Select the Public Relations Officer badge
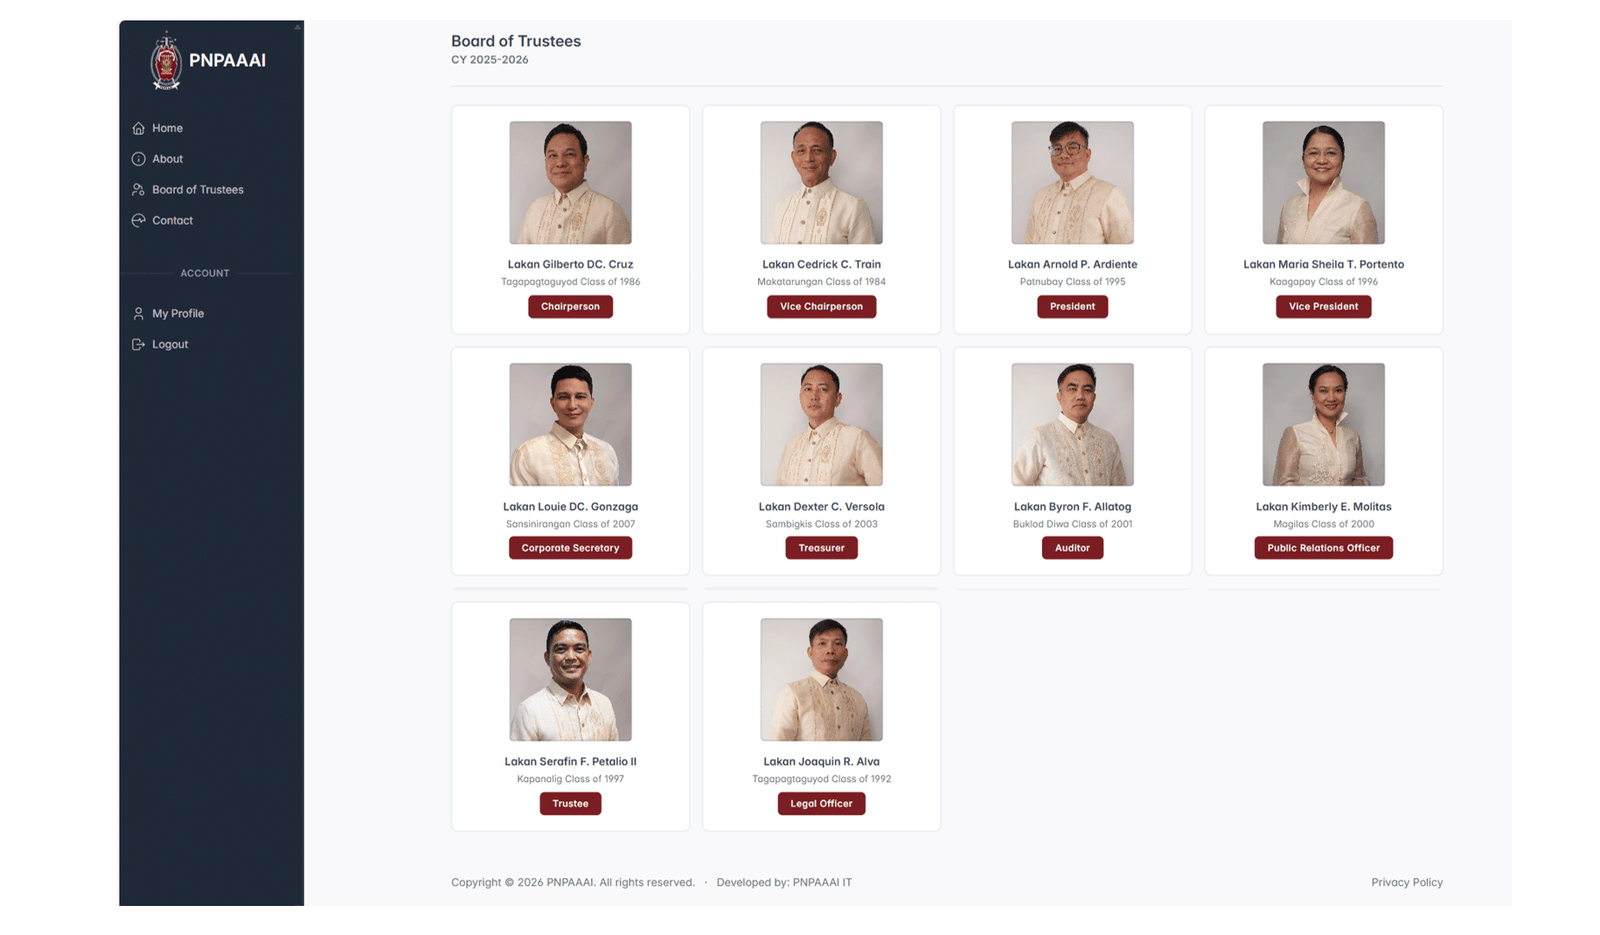 pyautogui.click(x=1323, y=548)
